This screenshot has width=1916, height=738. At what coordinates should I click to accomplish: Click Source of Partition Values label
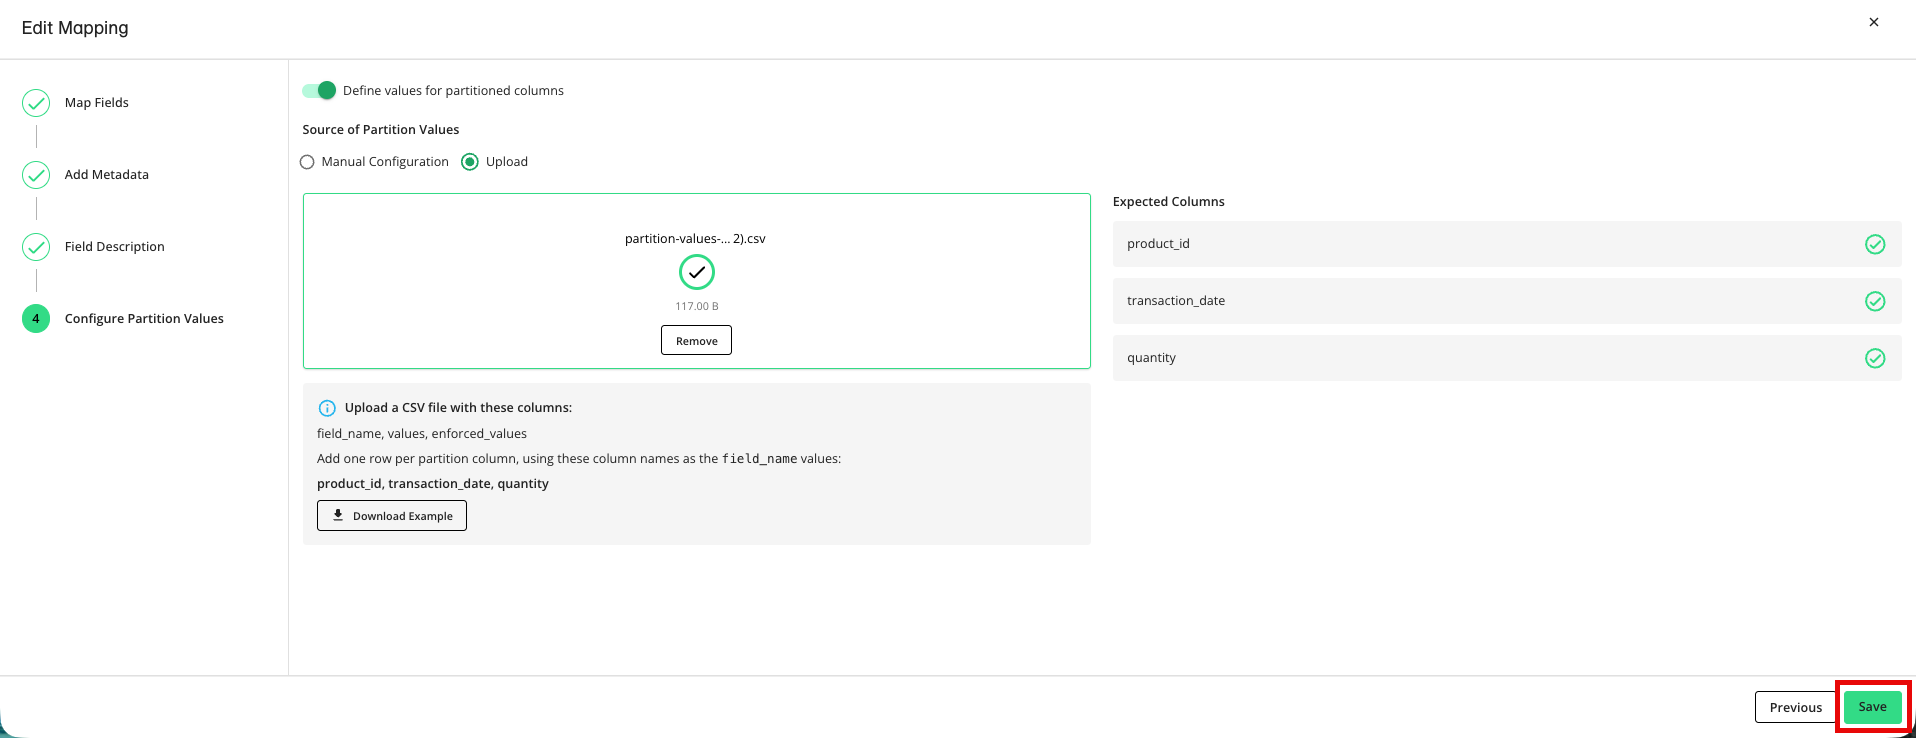381,129
